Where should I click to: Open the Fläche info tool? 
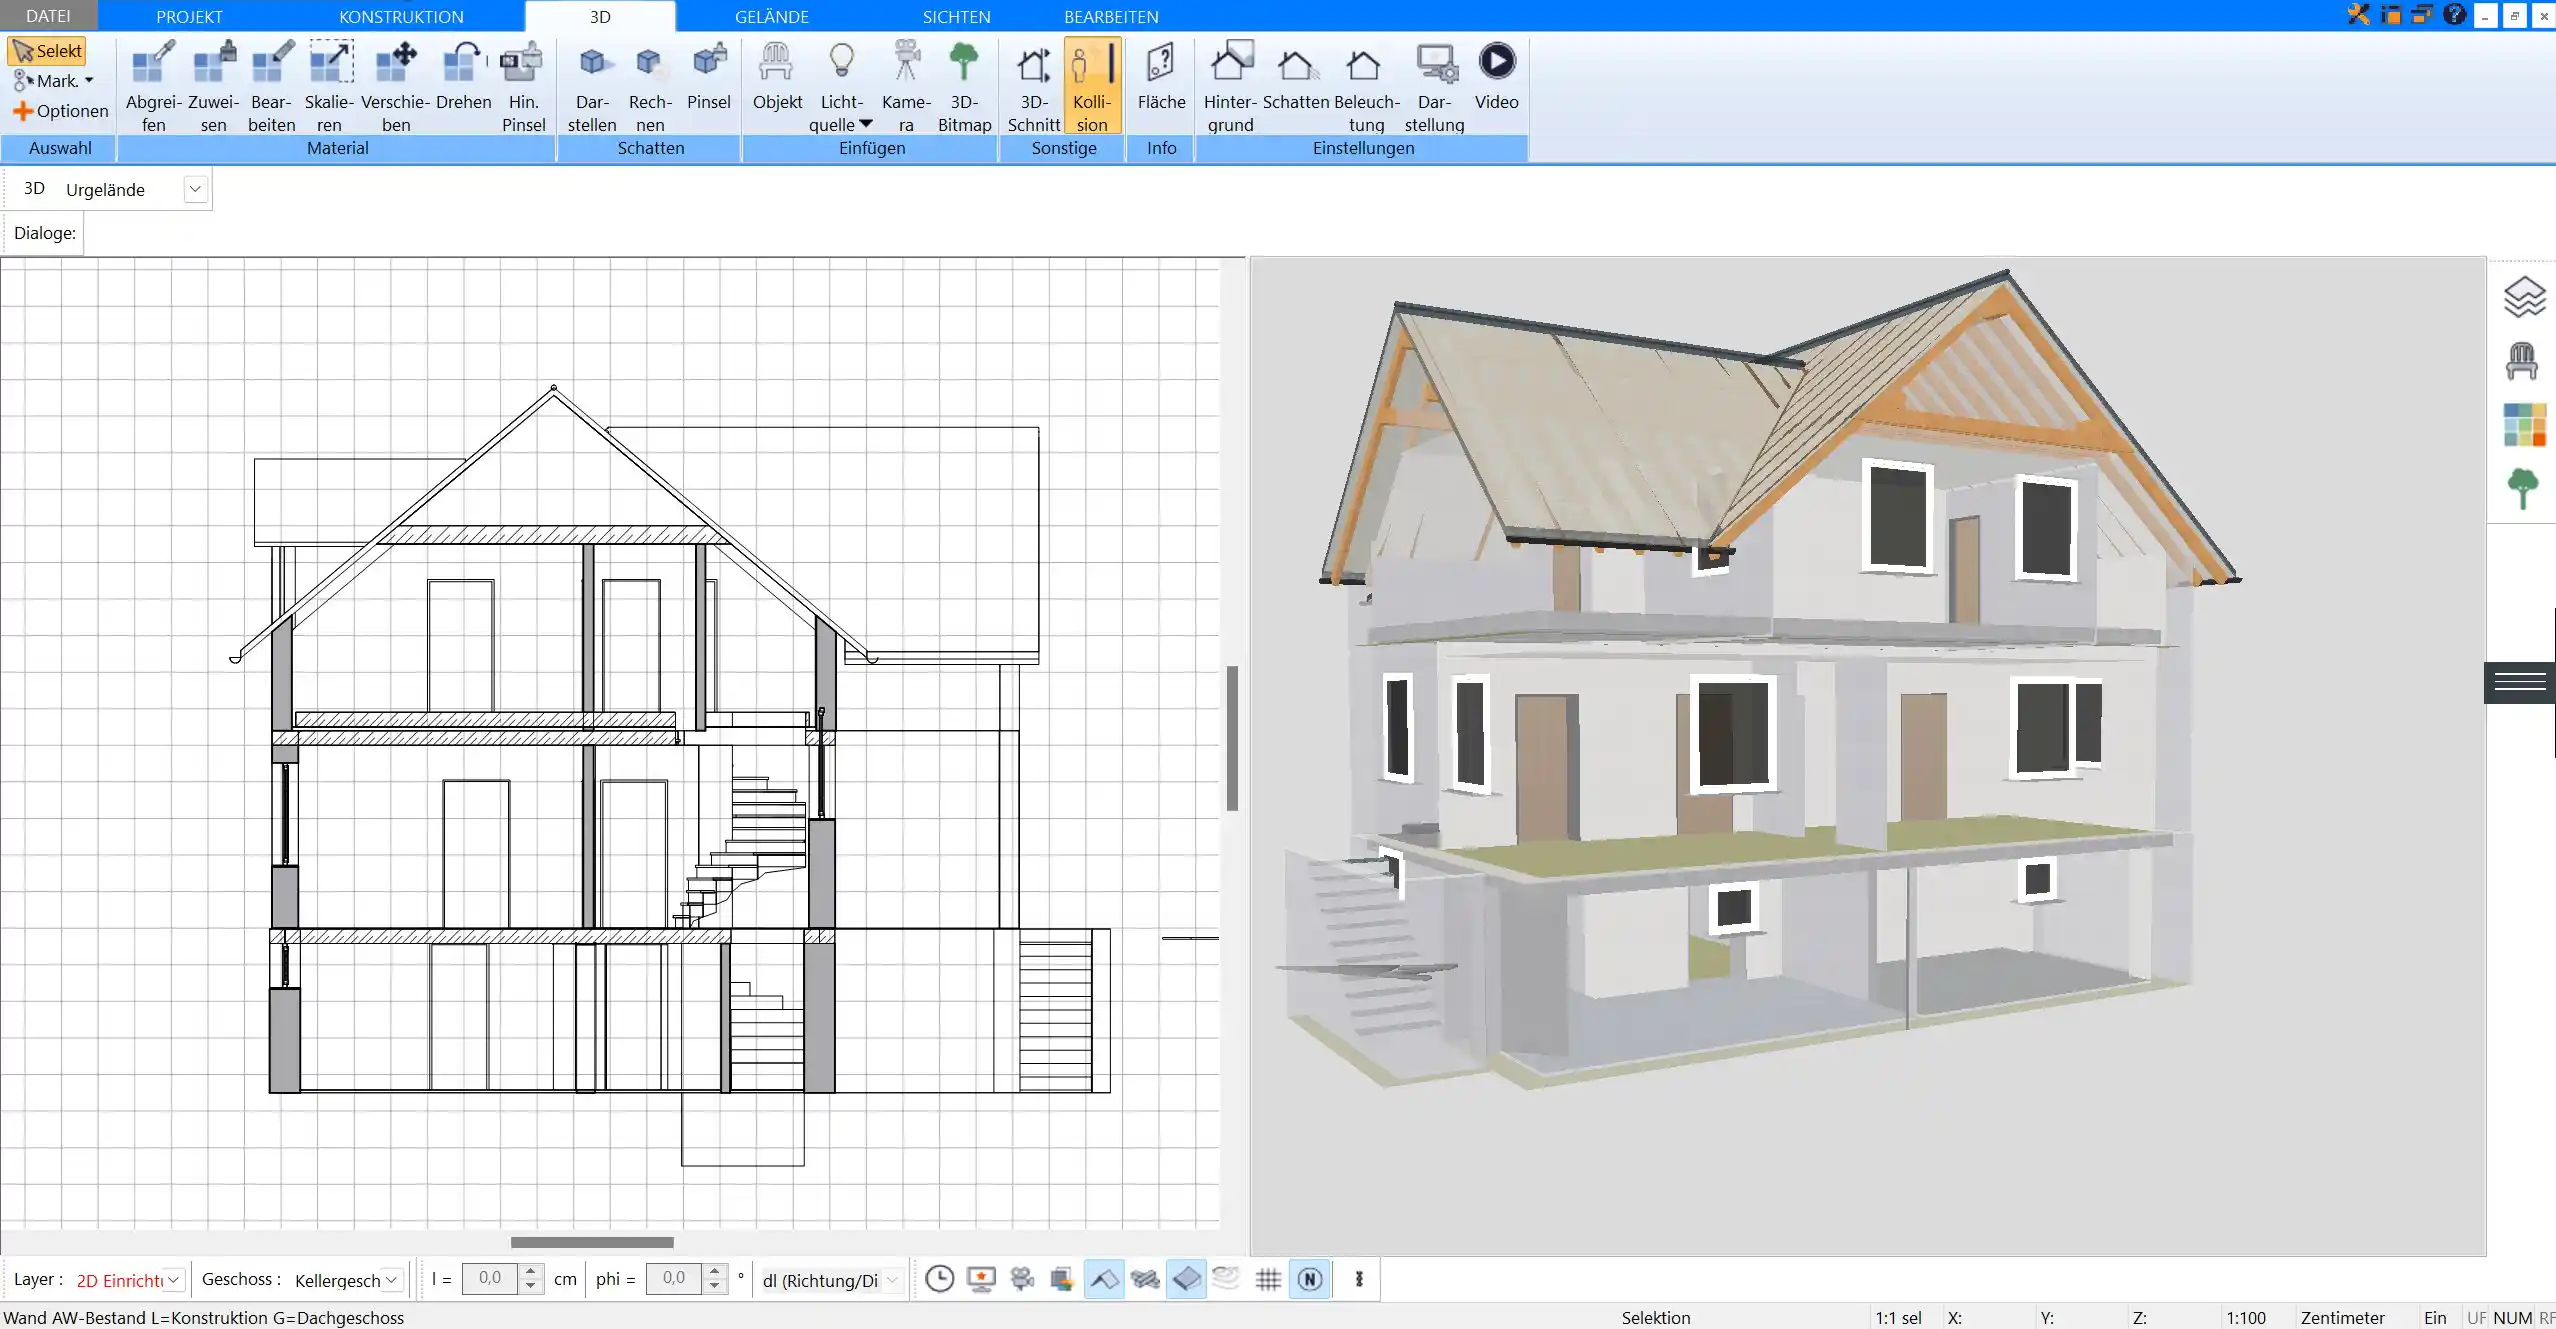pos(1161,76)
